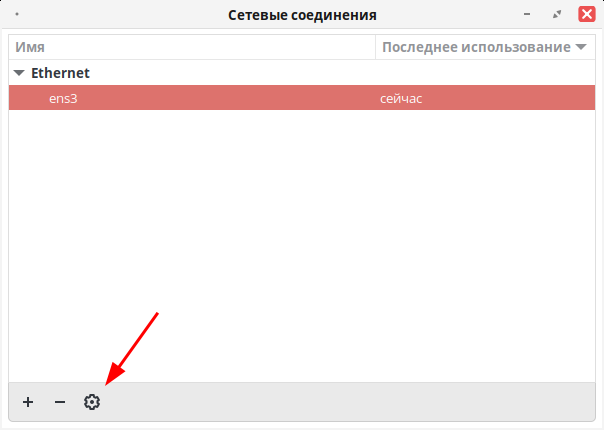Sort connections by Имя column header
The height and width of the screenshot is (430, 604).
click(x=30, y=47)
